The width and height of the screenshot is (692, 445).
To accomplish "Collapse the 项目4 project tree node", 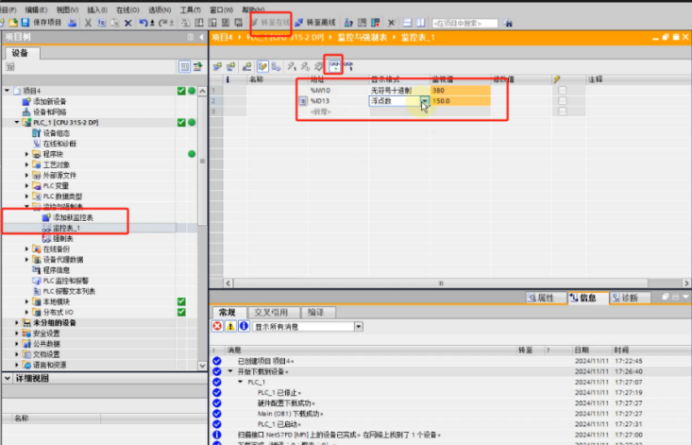I will click(x=7, y=91).
